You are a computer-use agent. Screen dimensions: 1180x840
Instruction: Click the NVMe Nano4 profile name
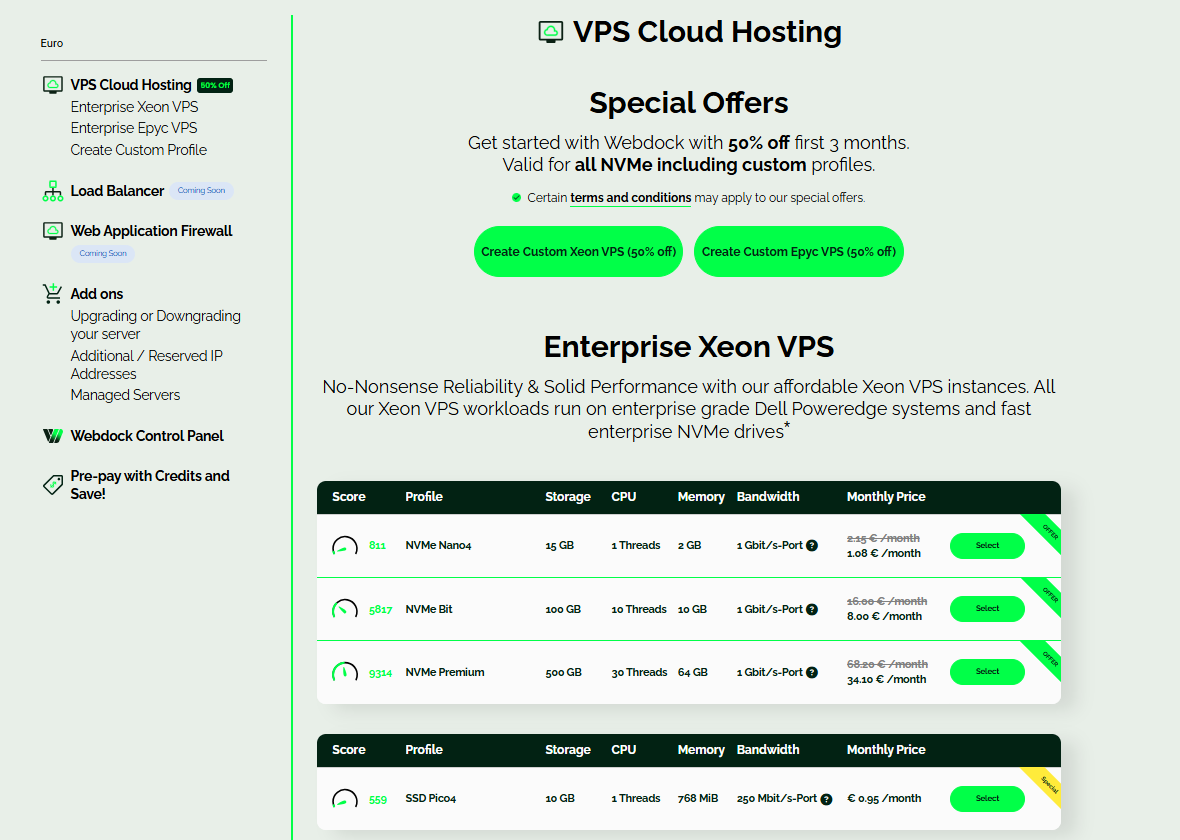[x=438, y=546]
